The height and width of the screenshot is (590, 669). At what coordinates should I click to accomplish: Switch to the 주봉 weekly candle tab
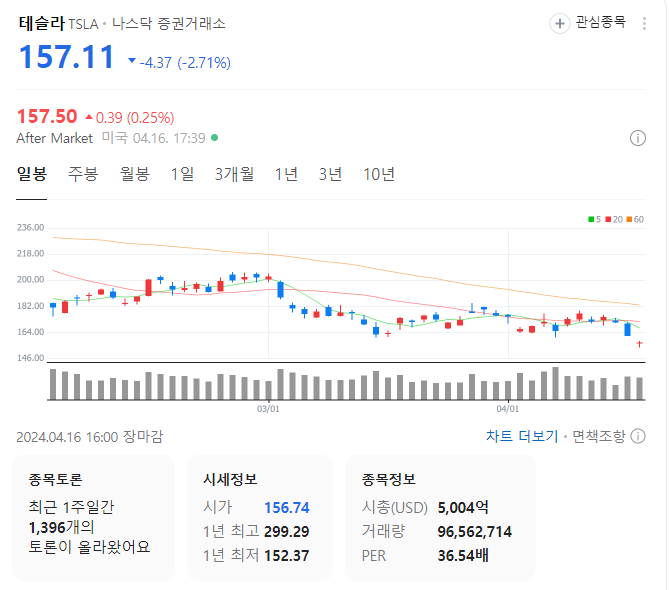coord(83,174)
